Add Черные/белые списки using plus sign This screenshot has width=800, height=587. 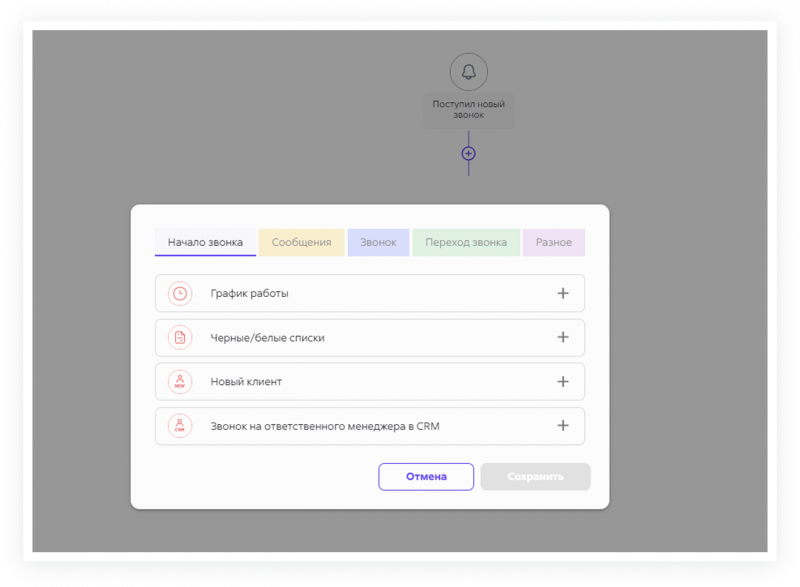562,338
